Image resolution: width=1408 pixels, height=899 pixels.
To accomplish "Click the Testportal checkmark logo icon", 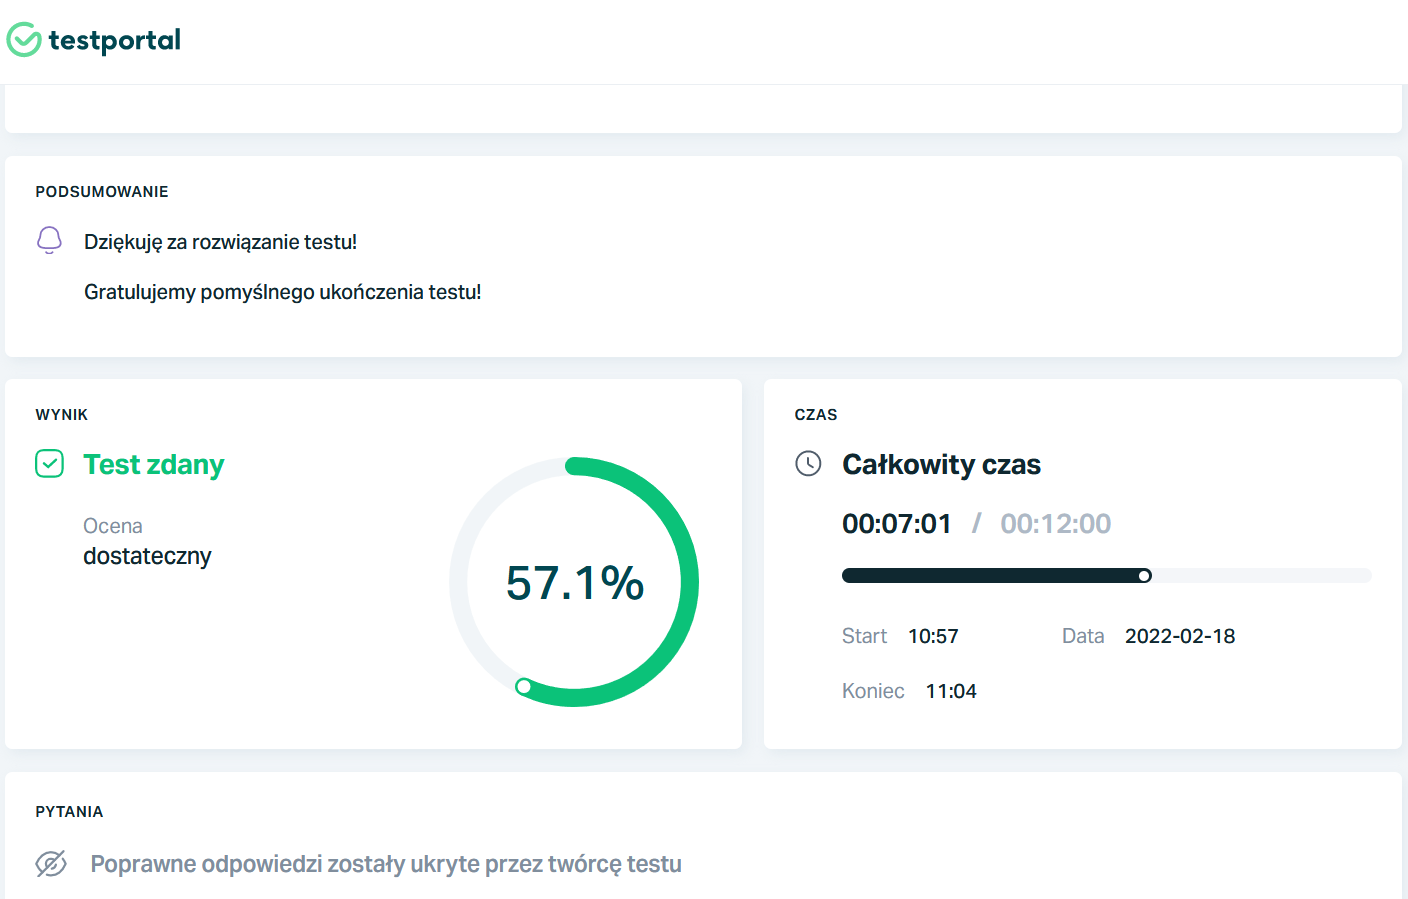I will tap(24, 40).
